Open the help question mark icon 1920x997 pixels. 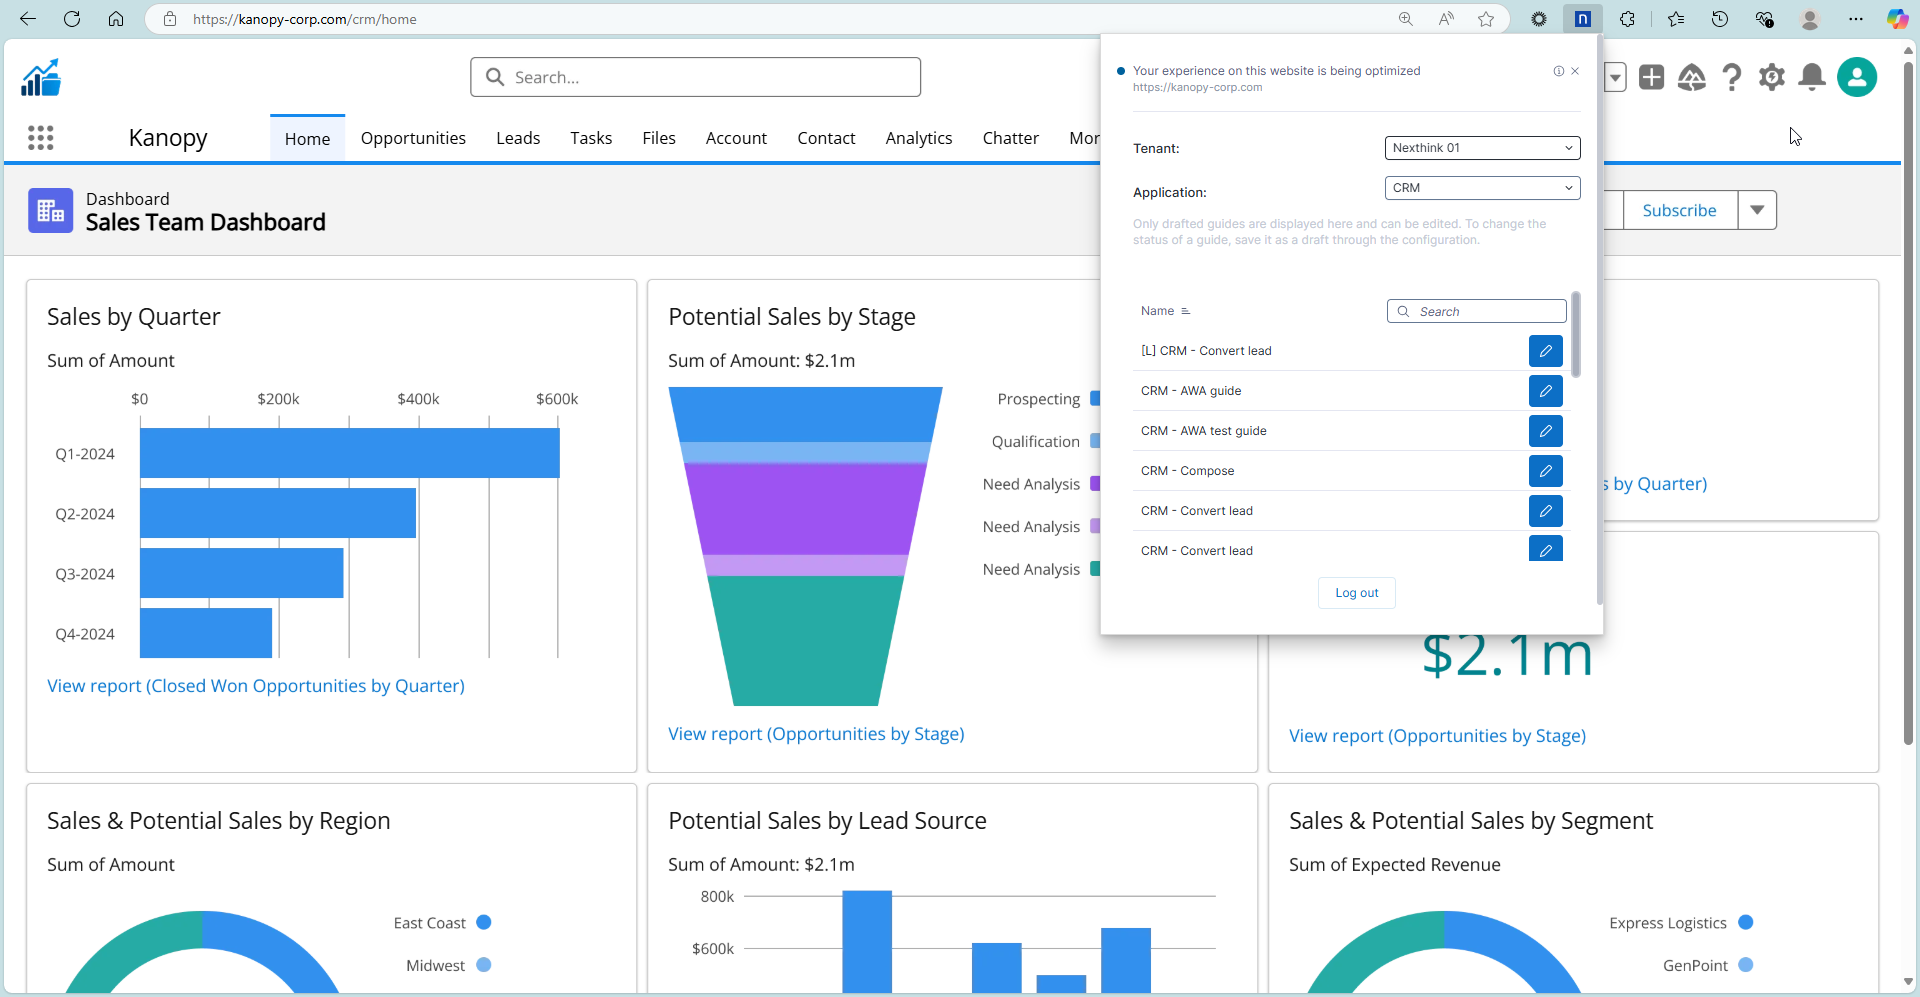tap(1732, 77)
